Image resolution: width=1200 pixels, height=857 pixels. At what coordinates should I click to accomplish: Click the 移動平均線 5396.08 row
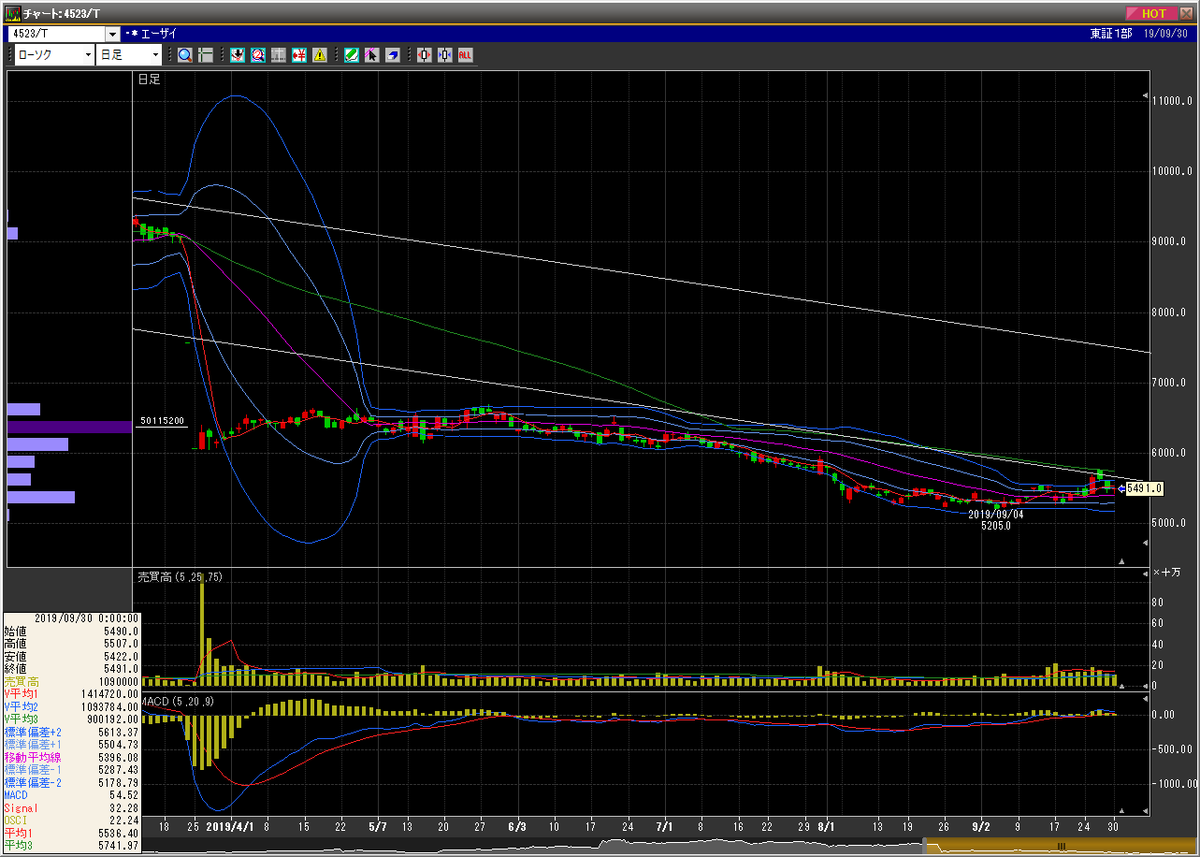pos(71,756)
